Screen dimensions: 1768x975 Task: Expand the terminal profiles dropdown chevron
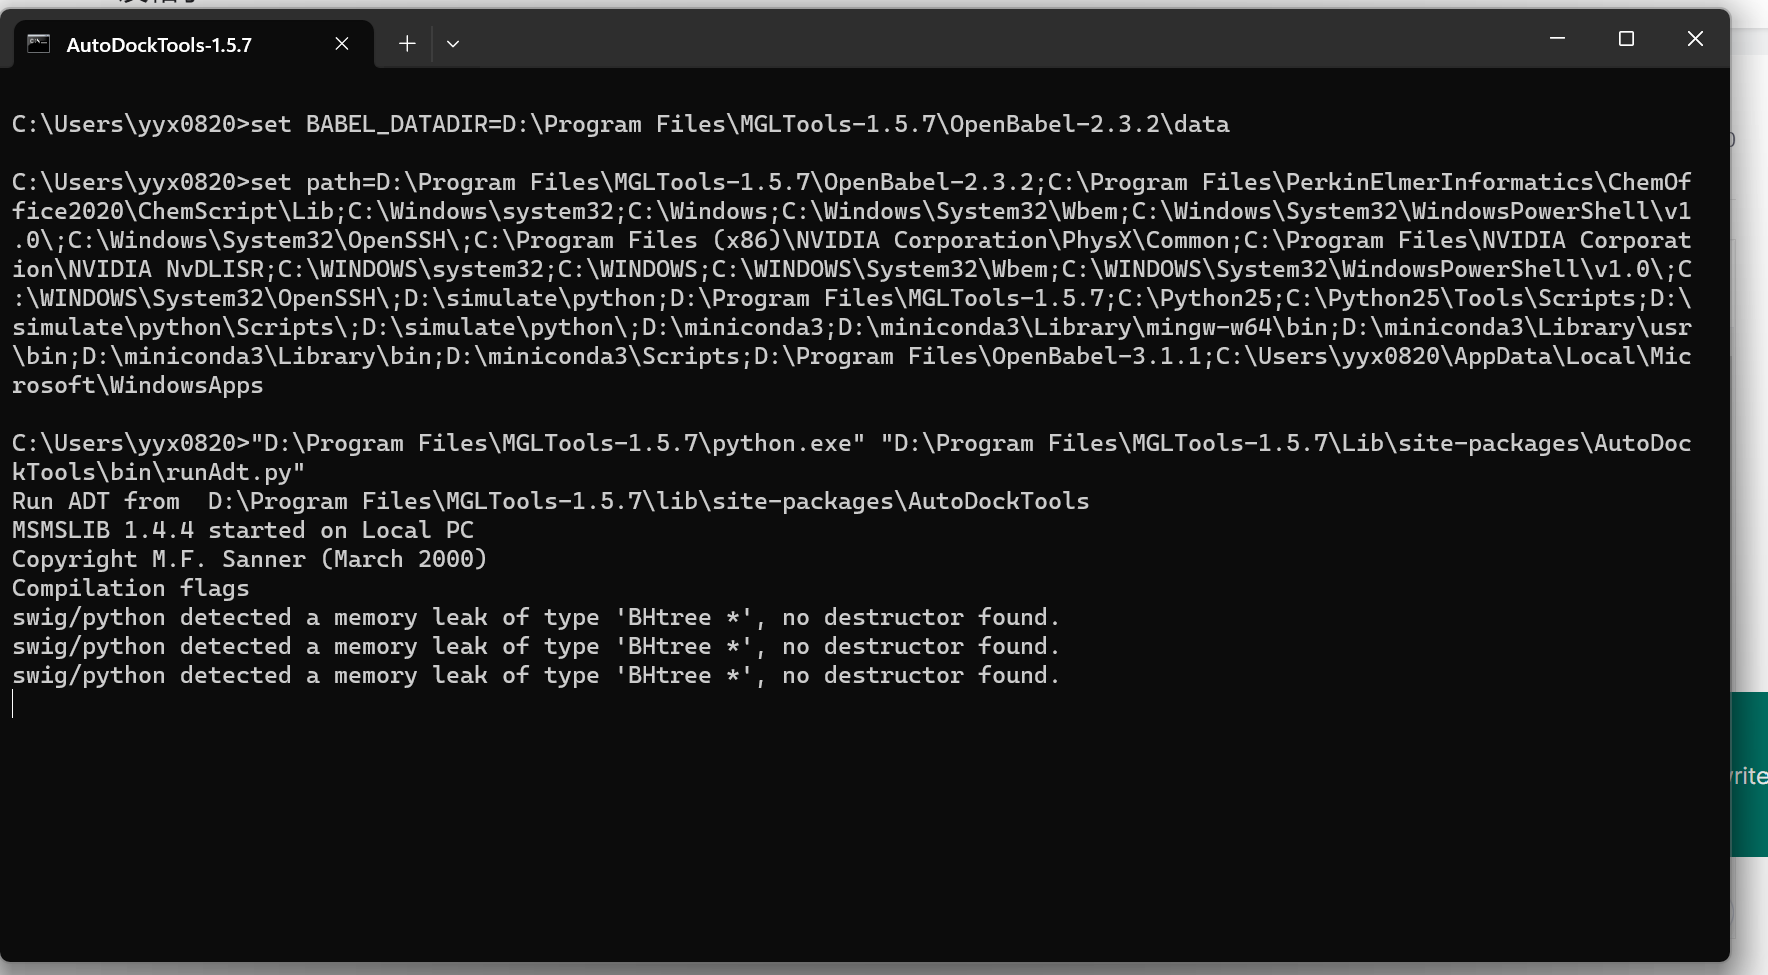453,44
